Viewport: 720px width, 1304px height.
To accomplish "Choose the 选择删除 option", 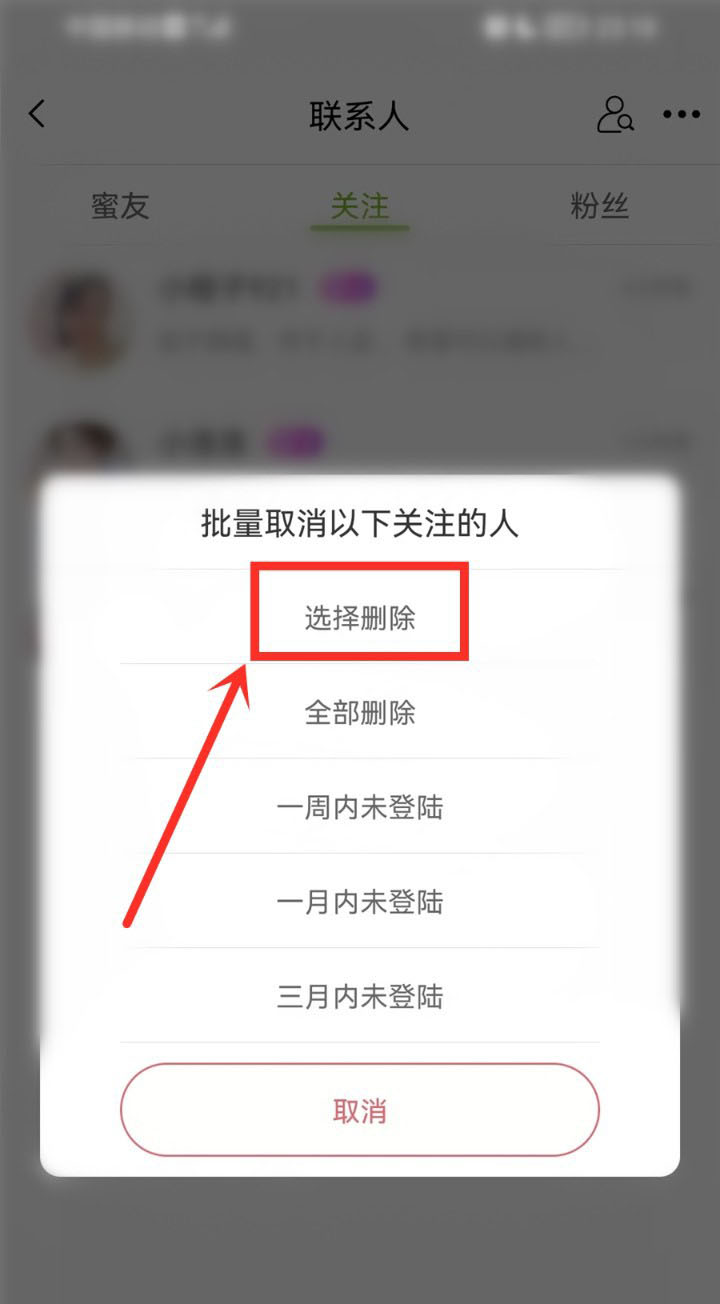I will [x=360, y=618].
